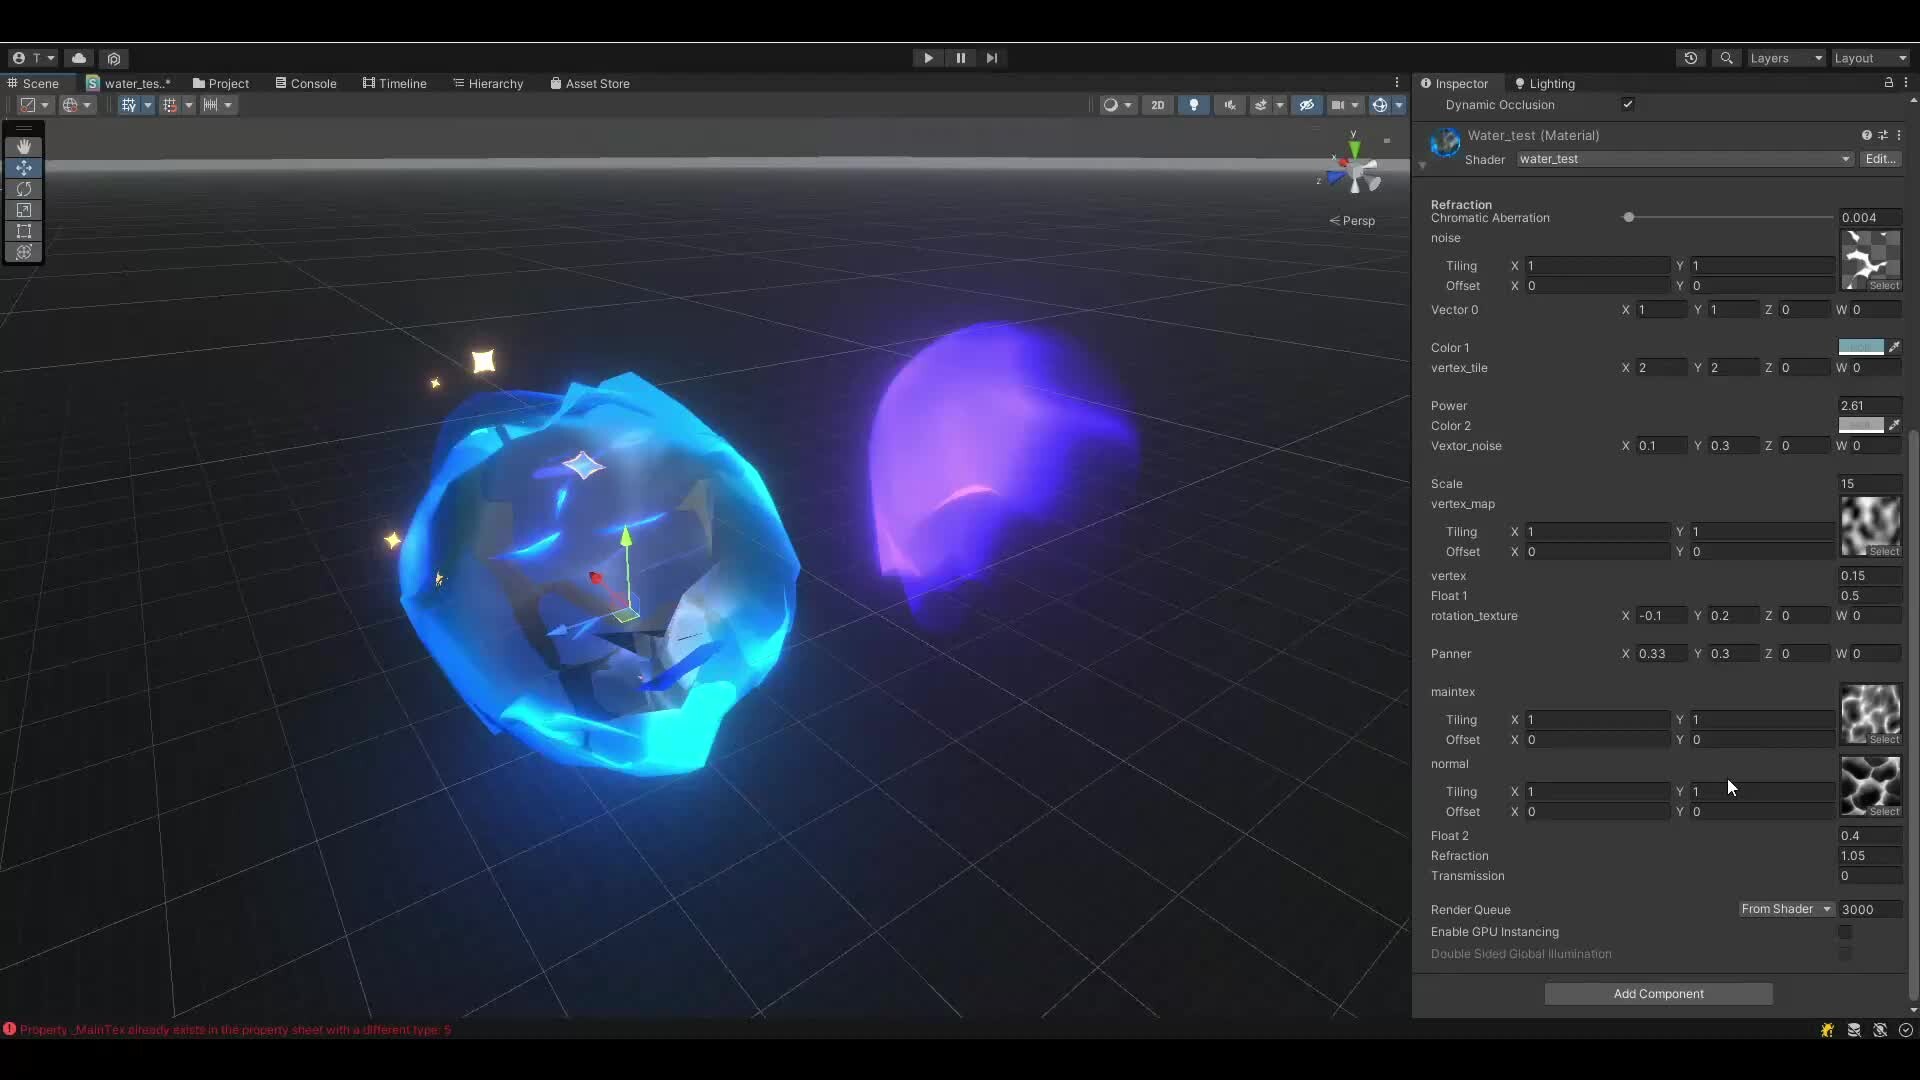The height and width of the screenshot is (1080, 1920).
Task: Select the Rotate tool
Action: pyautogui.click(x=23, y=189)
